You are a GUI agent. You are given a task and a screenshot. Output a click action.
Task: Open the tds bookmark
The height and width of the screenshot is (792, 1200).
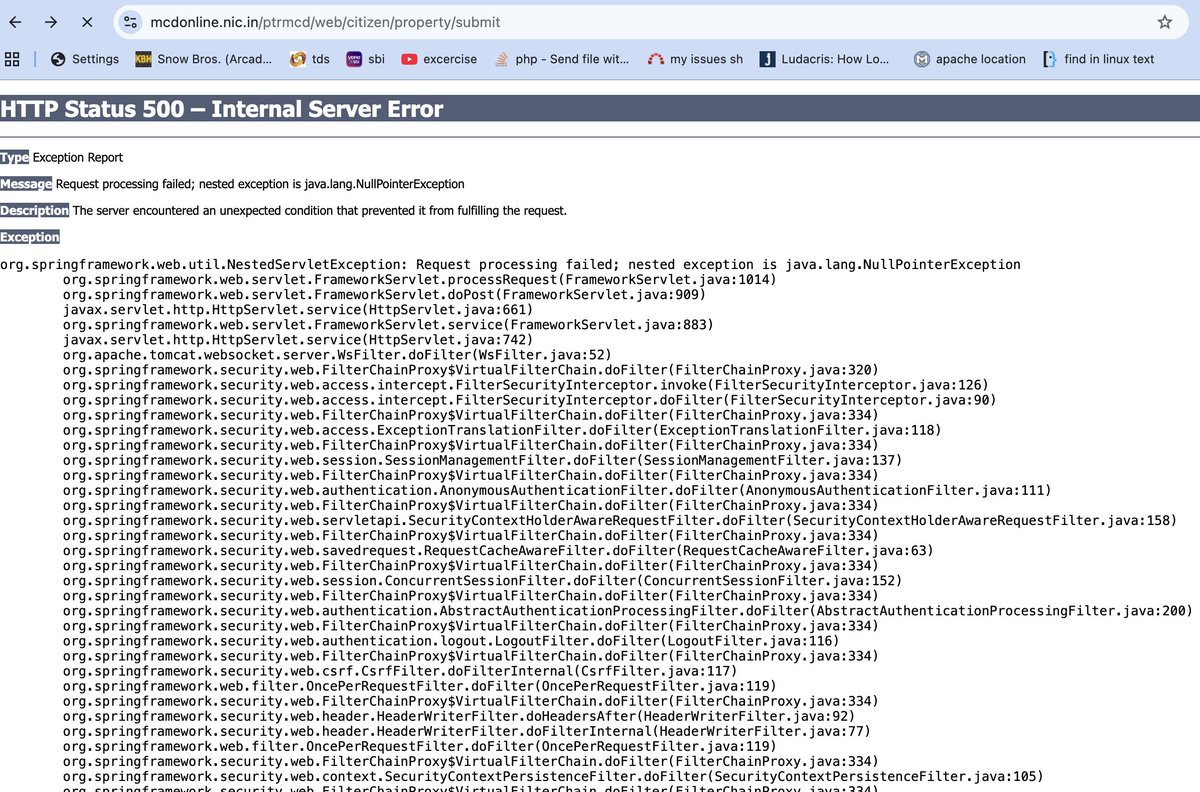tap(310, 59)
